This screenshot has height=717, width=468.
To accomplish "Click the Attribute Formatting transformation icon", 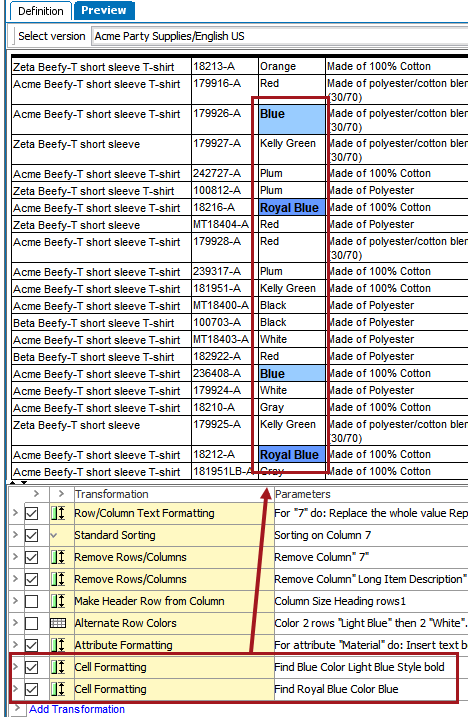I will coord(58,645).
